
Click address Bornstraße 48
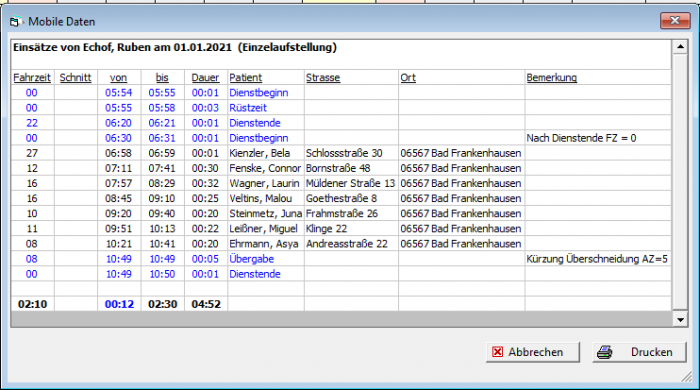[x=338, y=168]
